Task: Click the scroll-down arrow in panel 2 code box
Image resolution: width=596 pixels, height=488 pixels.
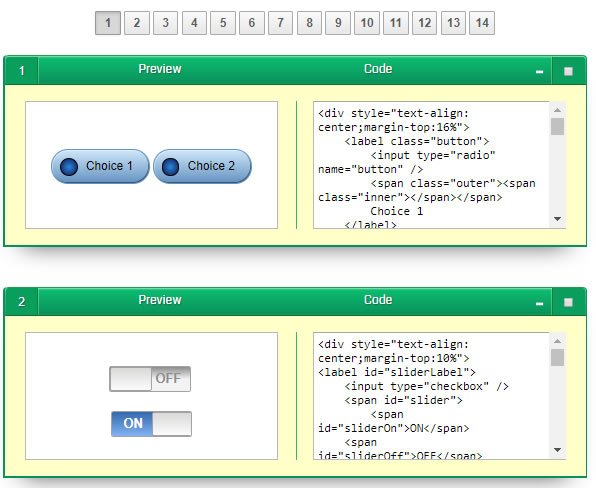Action: click(557, 450)
